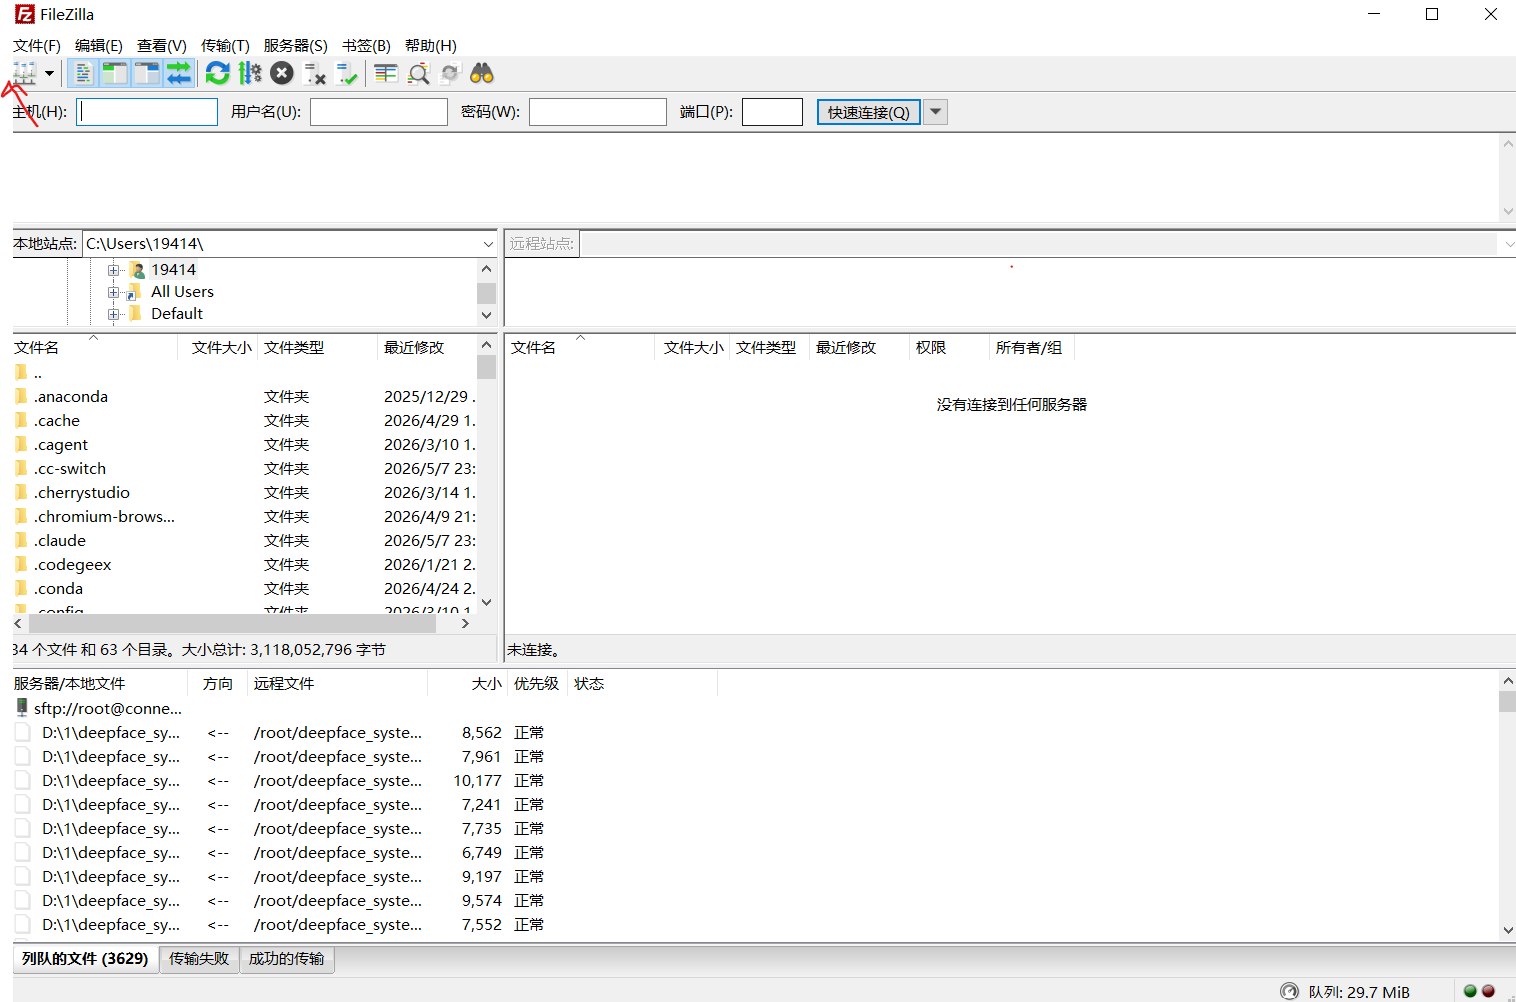
Task: Click the 端口(P) port input field
Action: 772,112
